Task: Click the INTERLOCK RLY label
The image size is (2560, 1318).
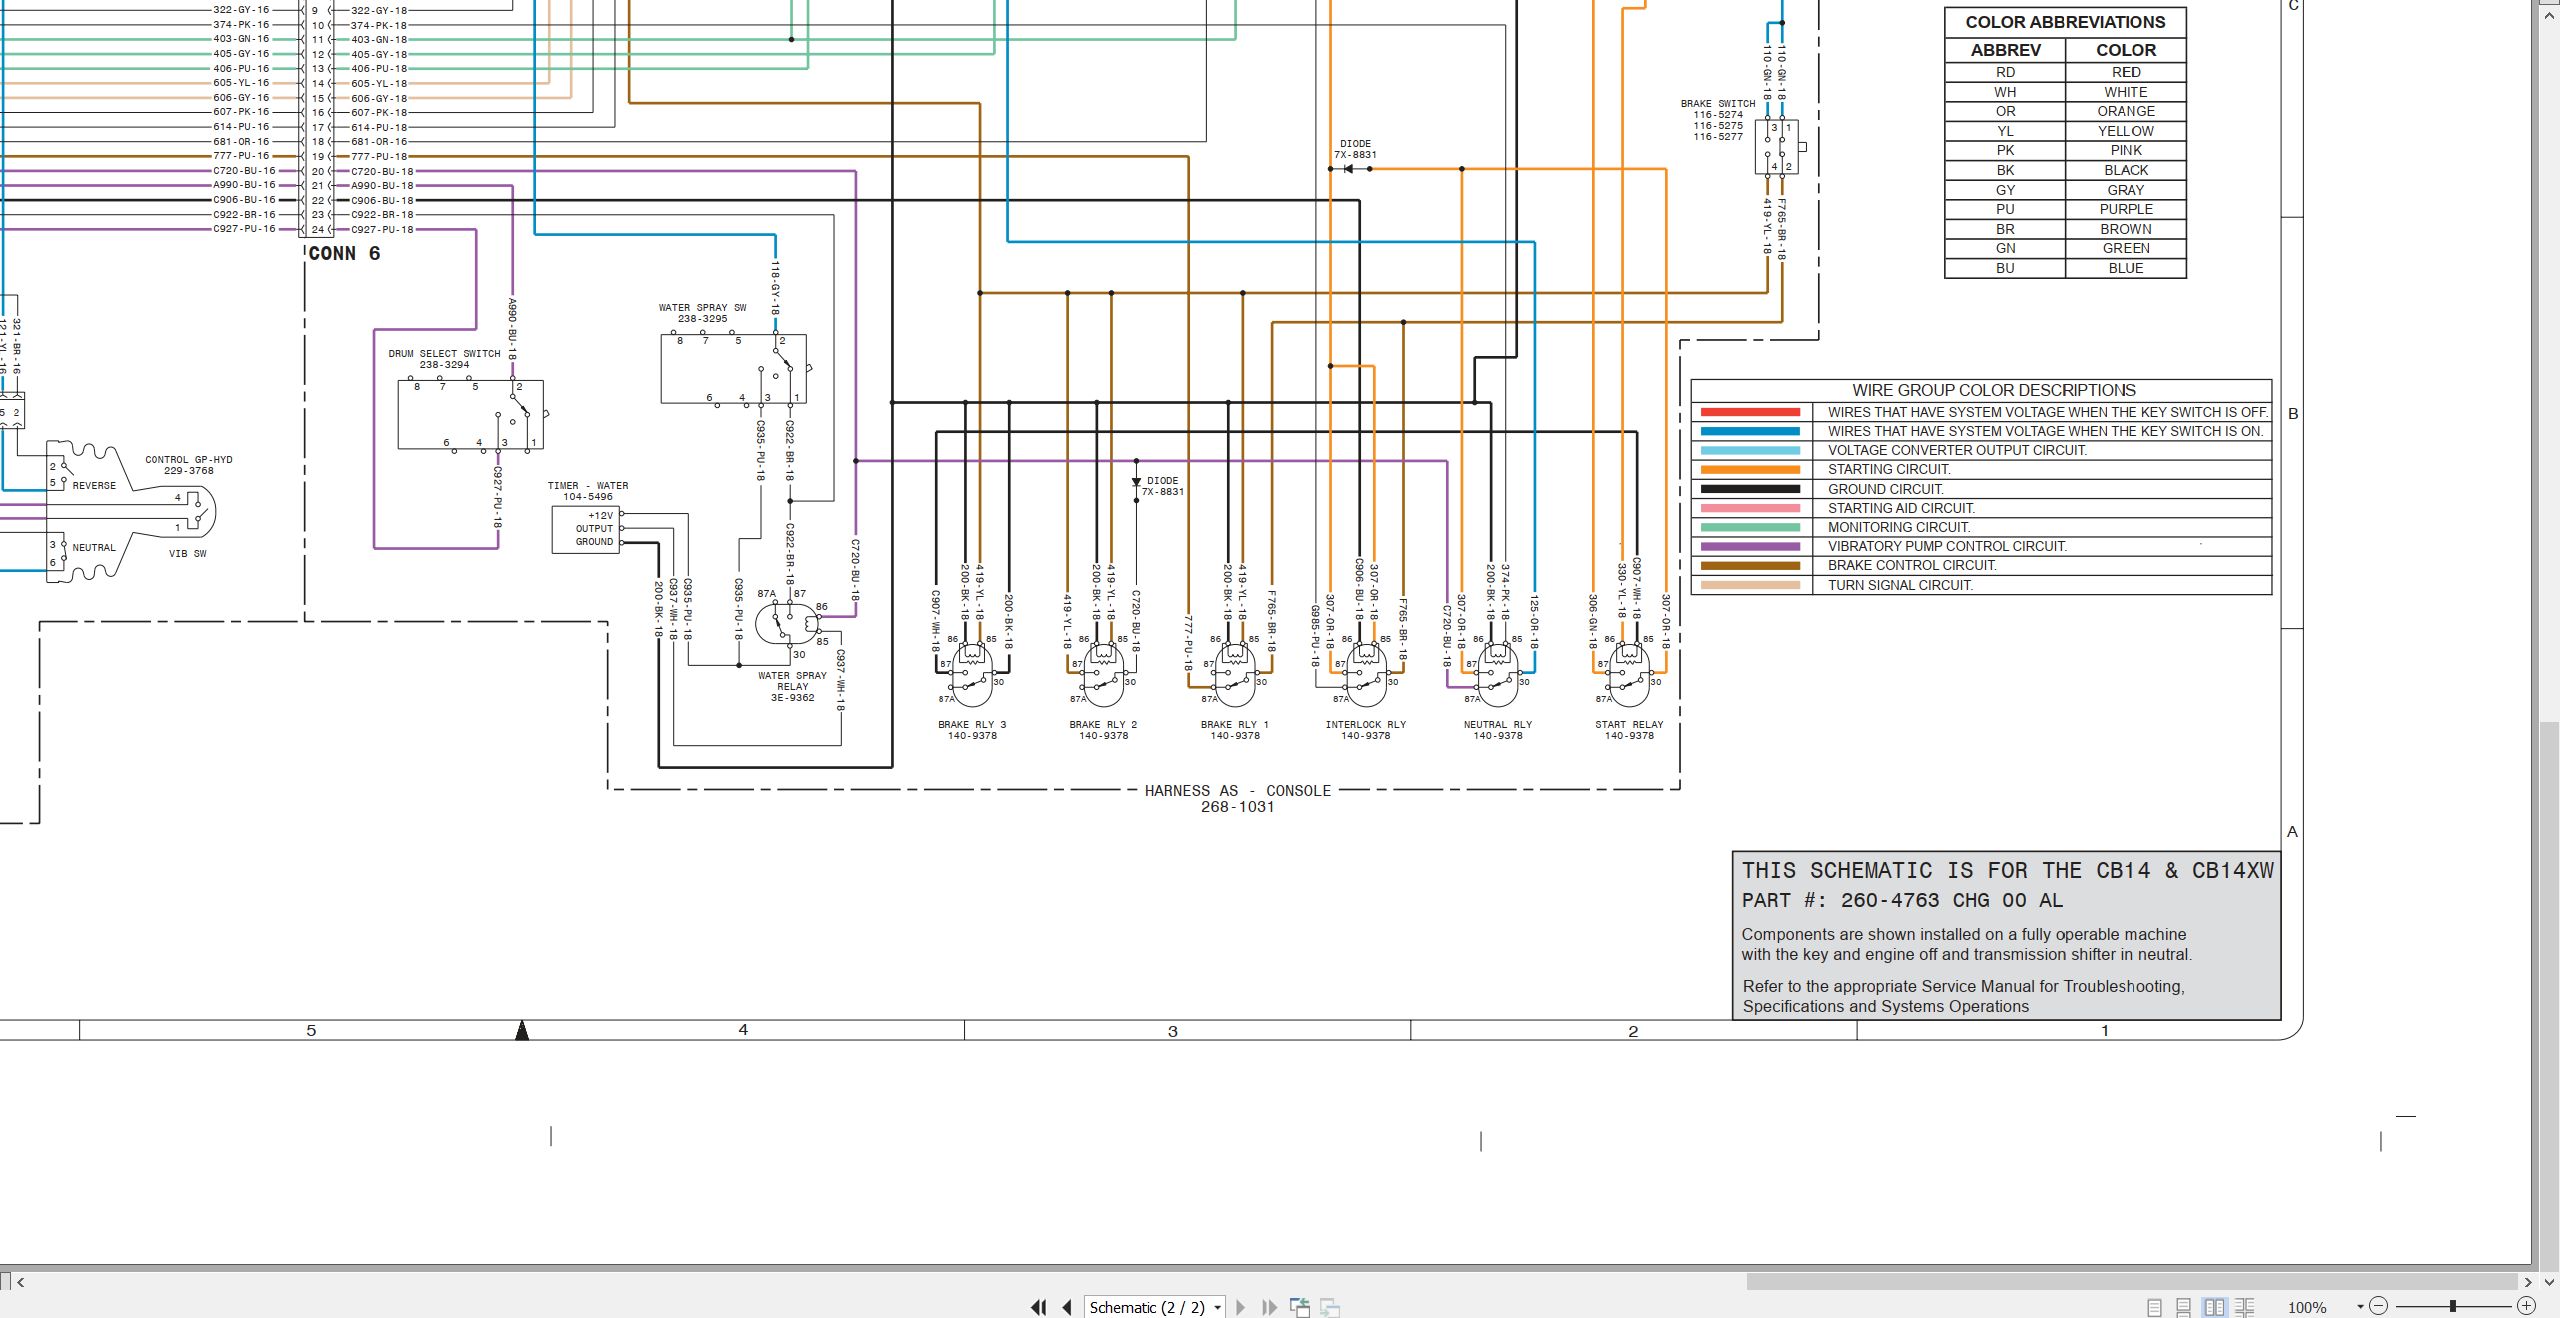Action: [1365, 724]
